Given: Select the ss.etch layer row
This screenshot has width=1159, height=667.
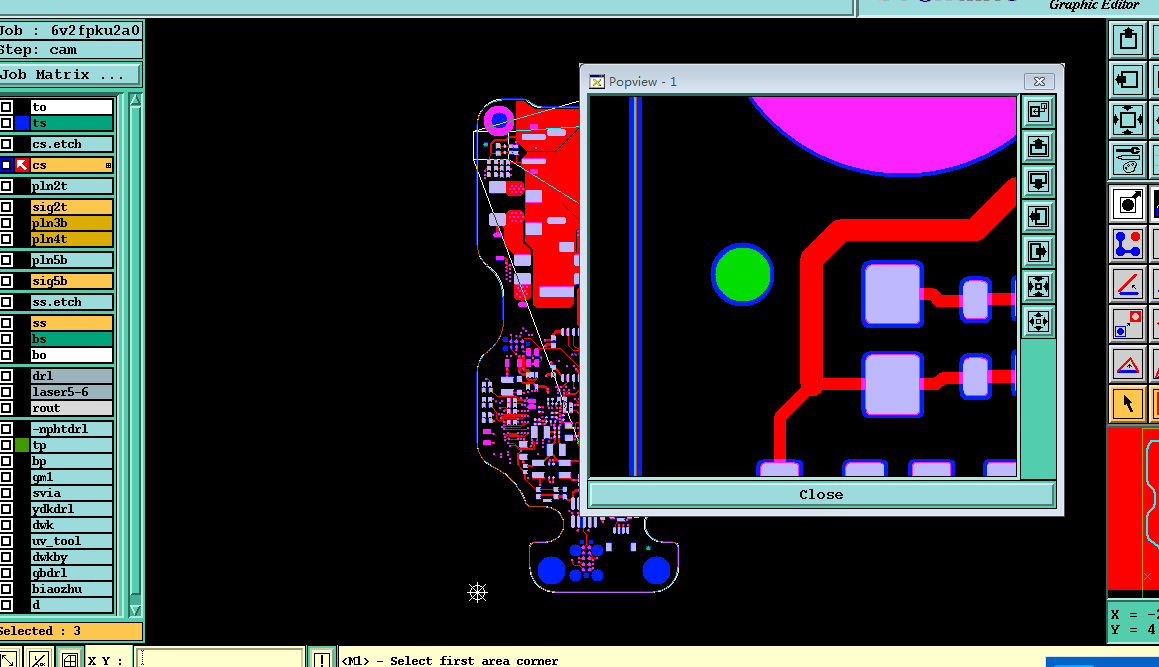Looking at the screenshot, I should tap(71, 302).
